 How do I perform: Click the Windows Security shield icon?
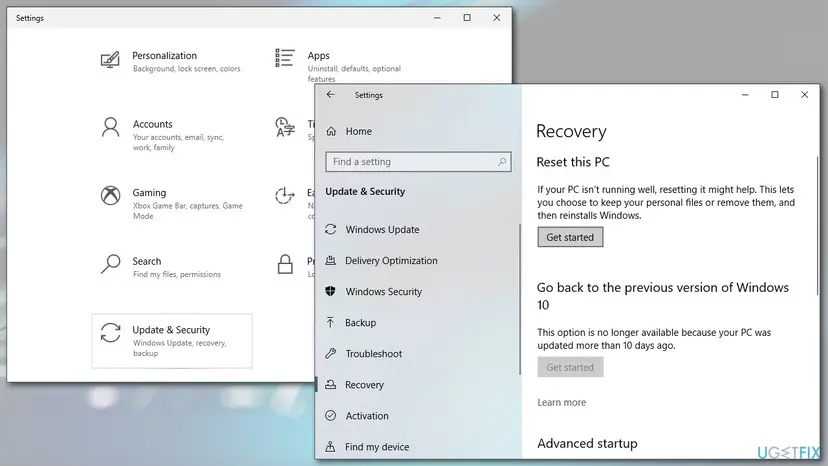[x=331, y=291]
